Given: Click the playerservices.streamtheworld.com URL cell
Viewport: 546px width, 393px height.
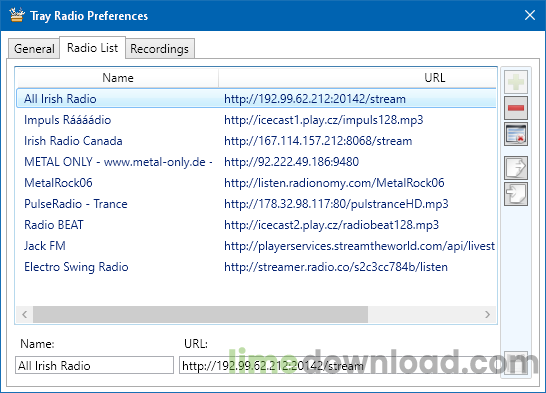Looking at the screenshot, I should pos(359,246).
